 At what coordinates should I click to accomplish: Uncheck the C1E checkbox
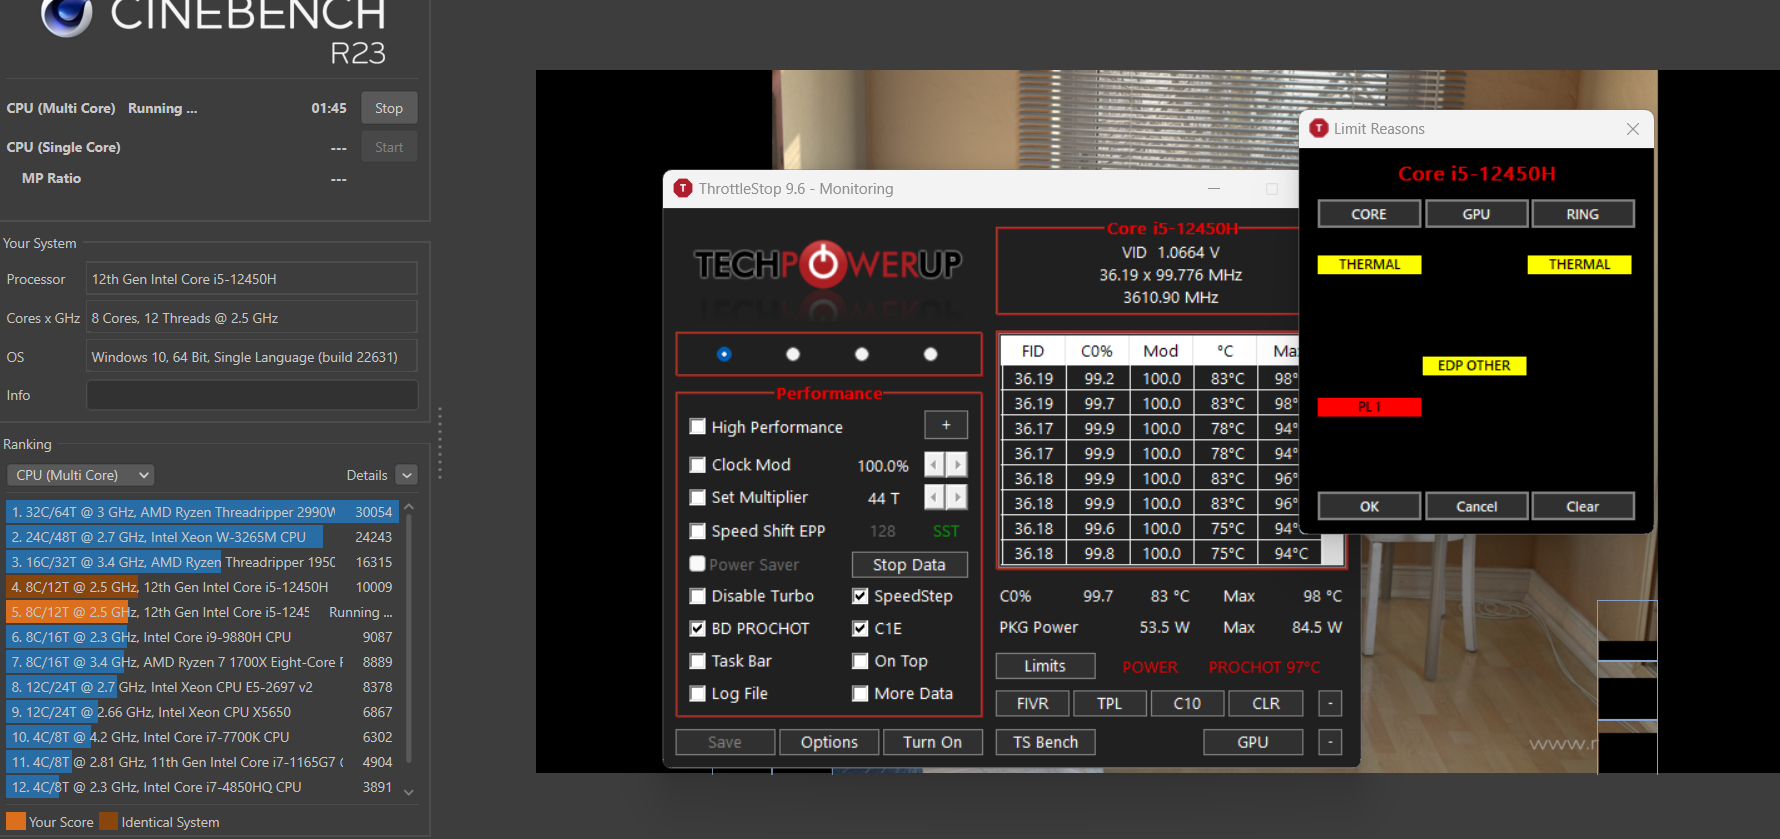[x=860, y=628]
